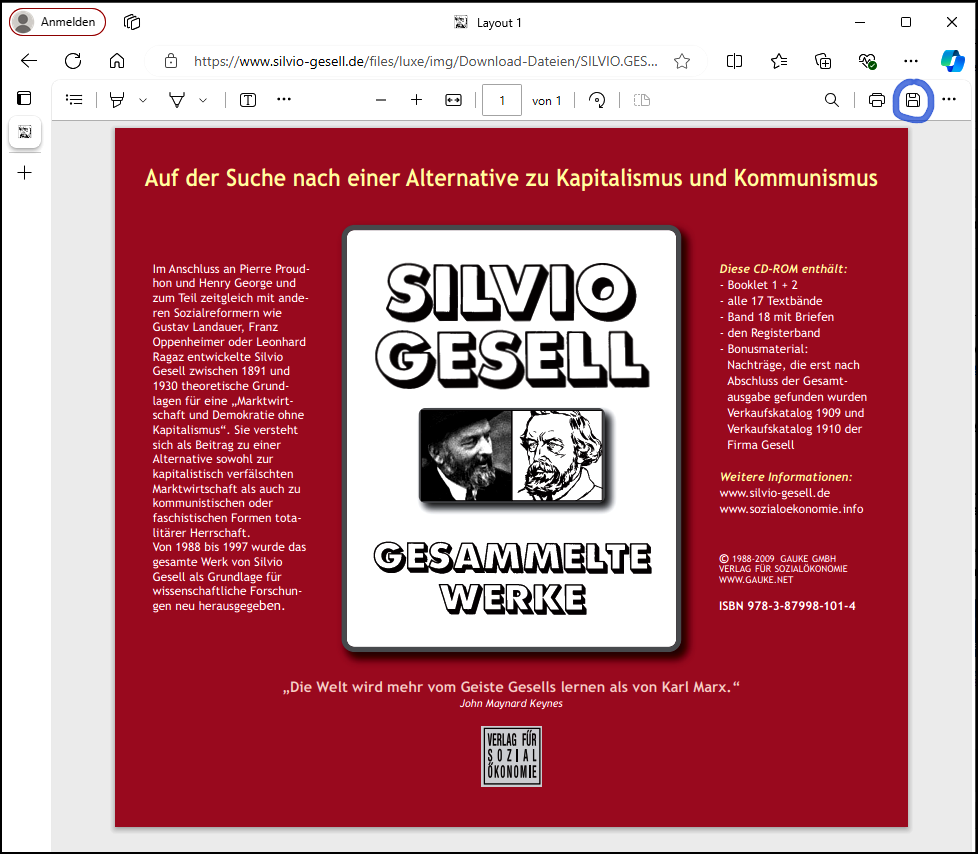Click the 'Diese CD-ROM enthält:' heading

783,269
